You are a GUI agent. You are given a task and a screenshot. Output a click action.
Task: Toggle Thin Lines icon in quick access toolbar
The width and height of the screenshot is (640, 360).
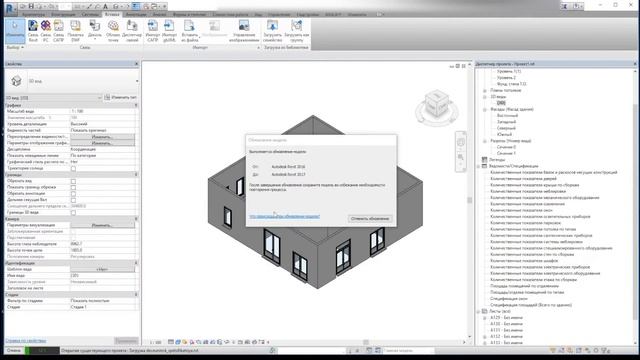136,6
